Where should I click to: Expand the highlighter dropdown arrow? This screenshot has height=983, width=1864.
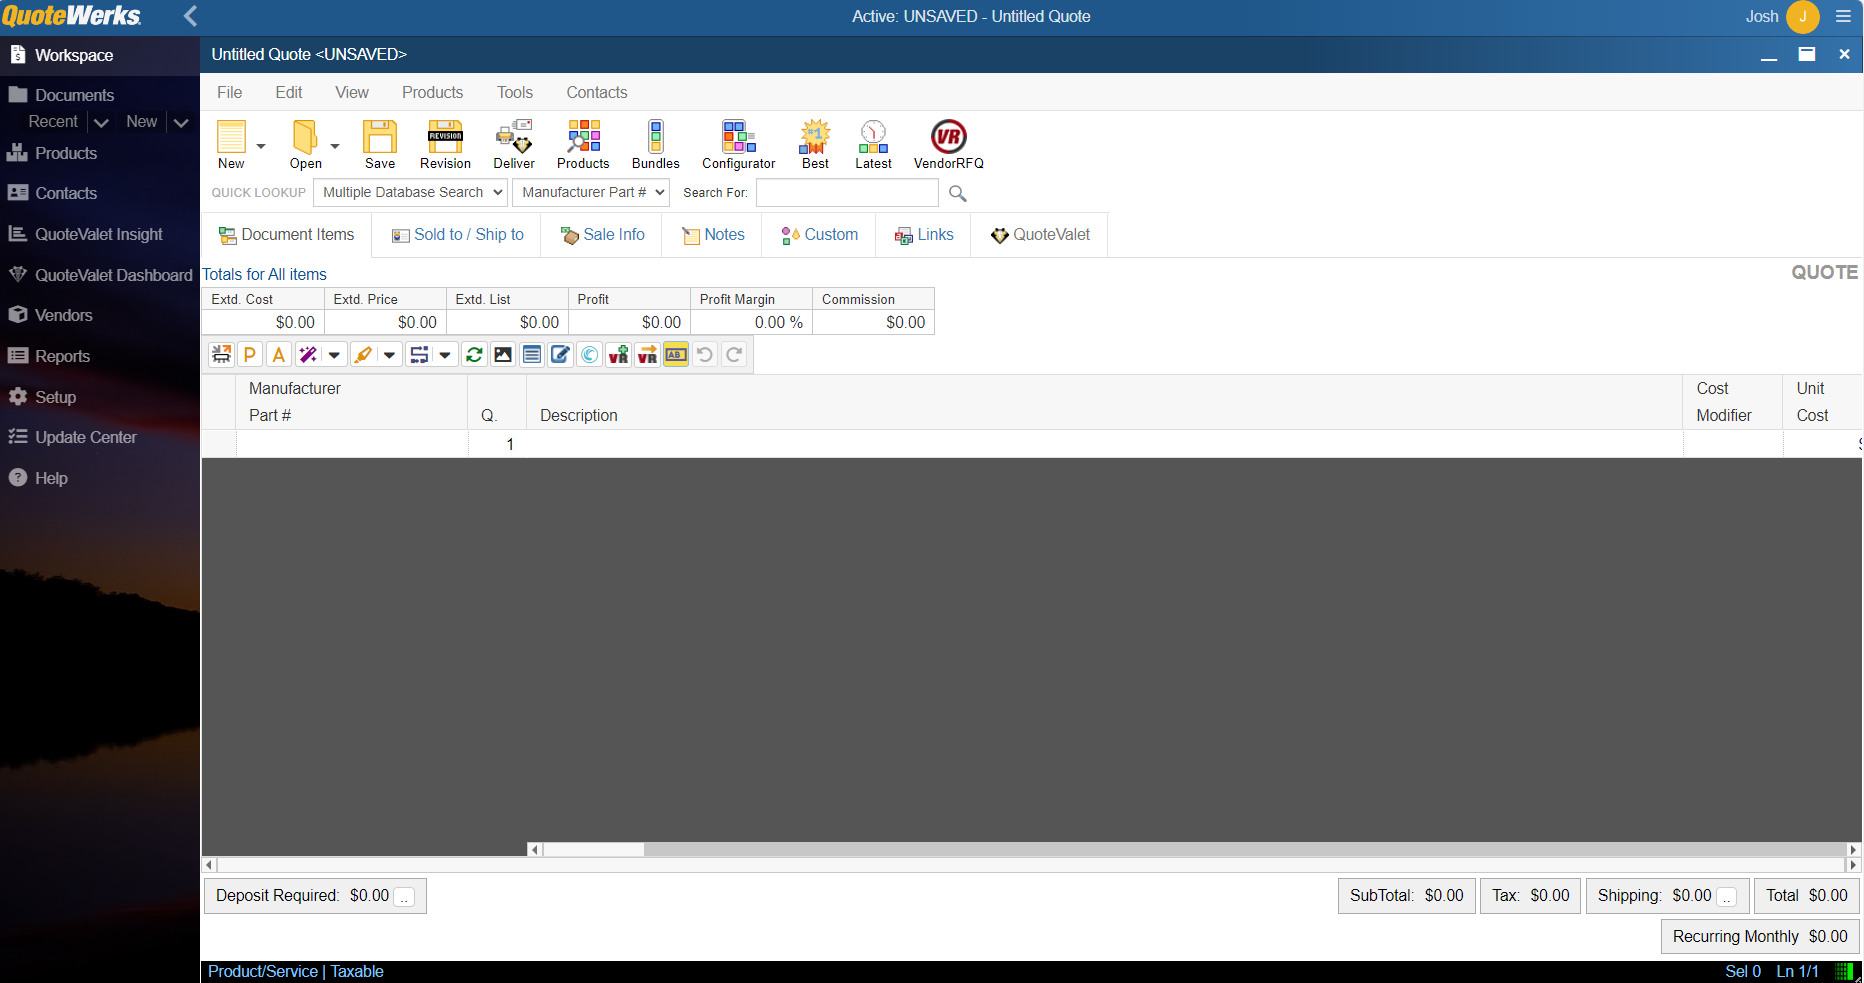tap(389, 355)
